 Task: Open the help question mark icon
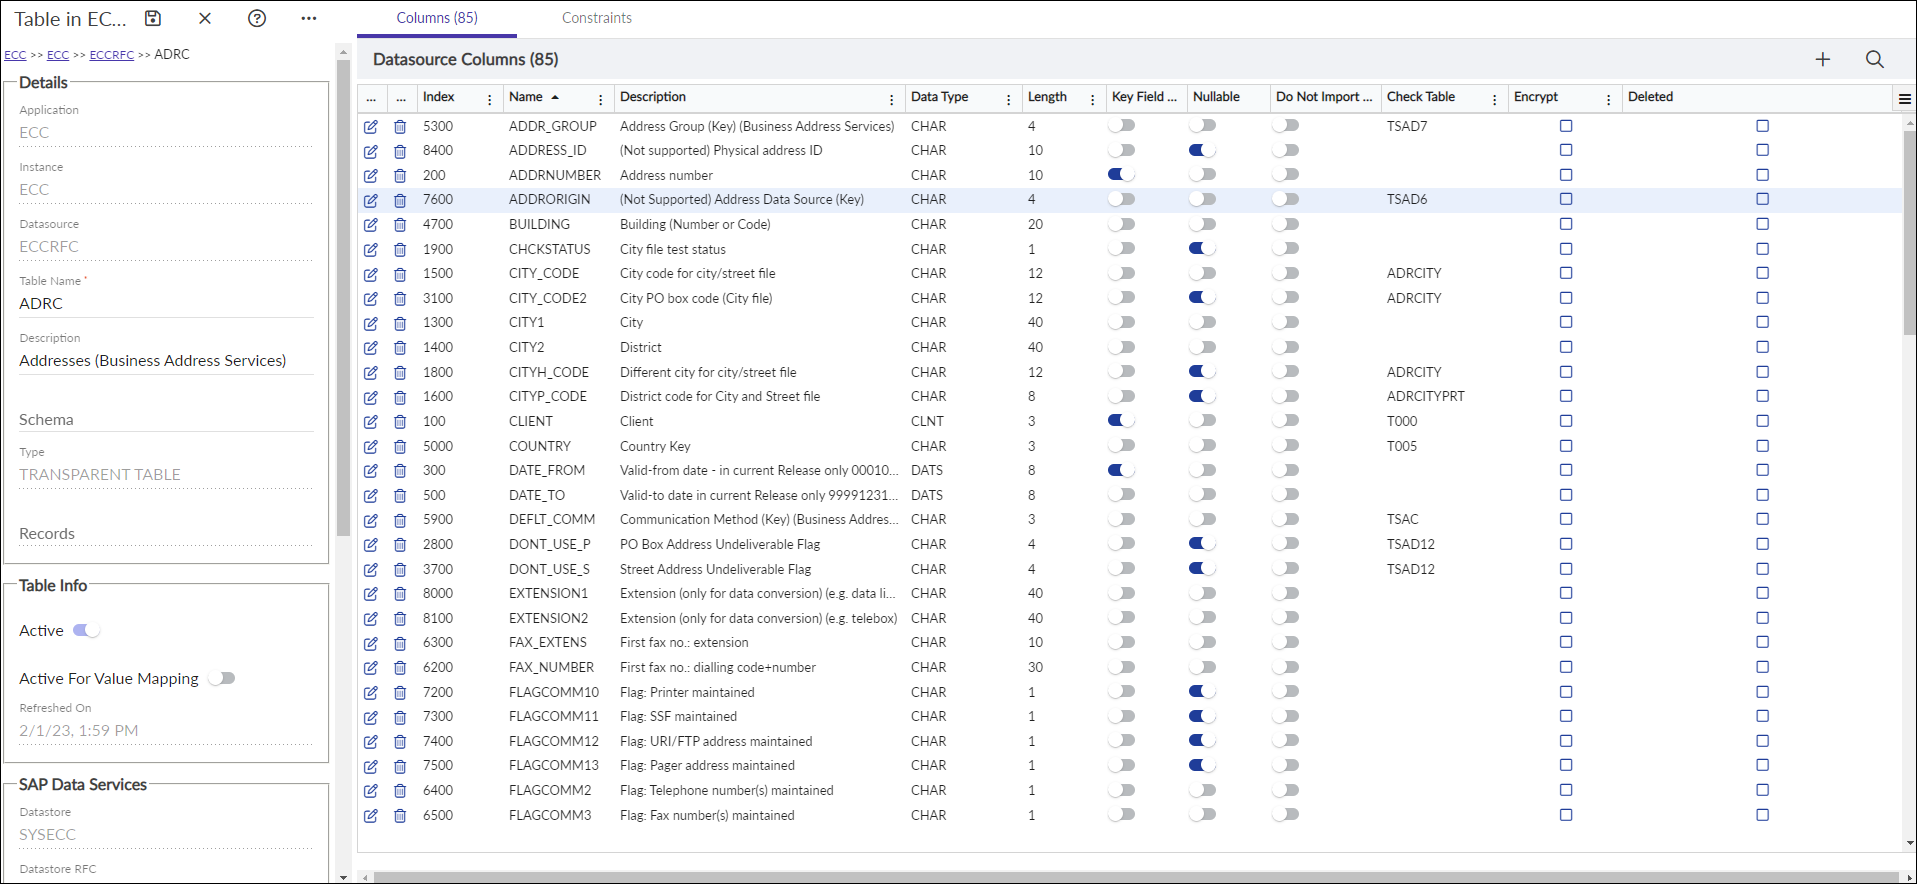pyautogui.click(x=257, y=18)
